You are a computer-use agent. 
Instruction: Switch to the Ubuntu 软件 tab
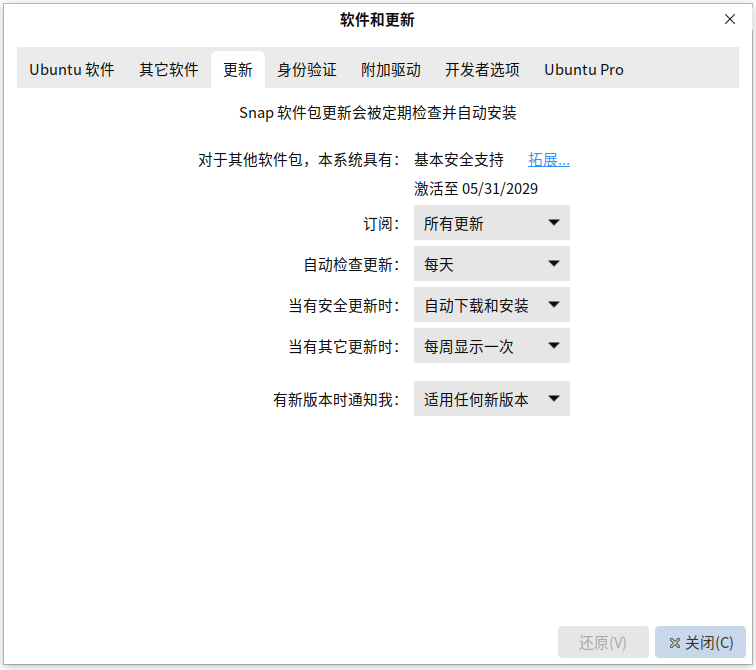click(x=72, y=69)
